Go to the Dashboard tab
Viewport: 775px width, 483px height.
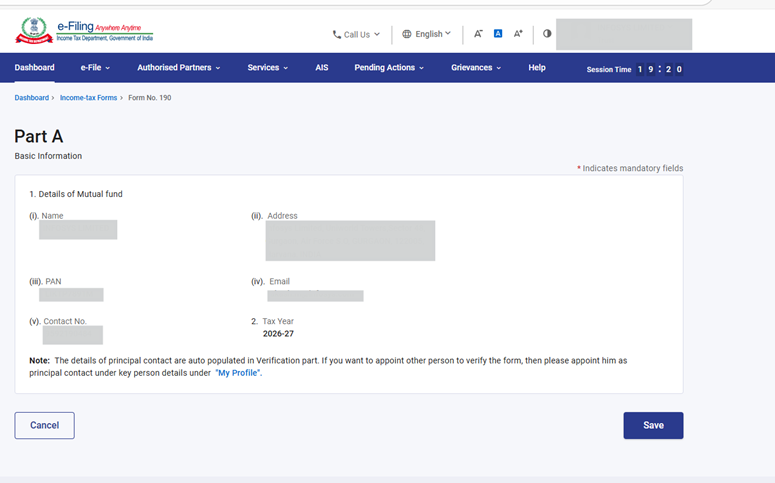(35, 68)
